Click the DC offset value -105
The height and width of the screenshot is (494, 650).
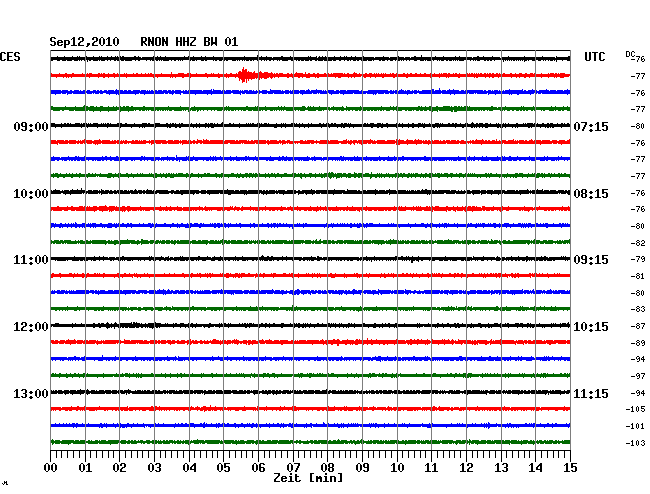click(x=635, y=410)
